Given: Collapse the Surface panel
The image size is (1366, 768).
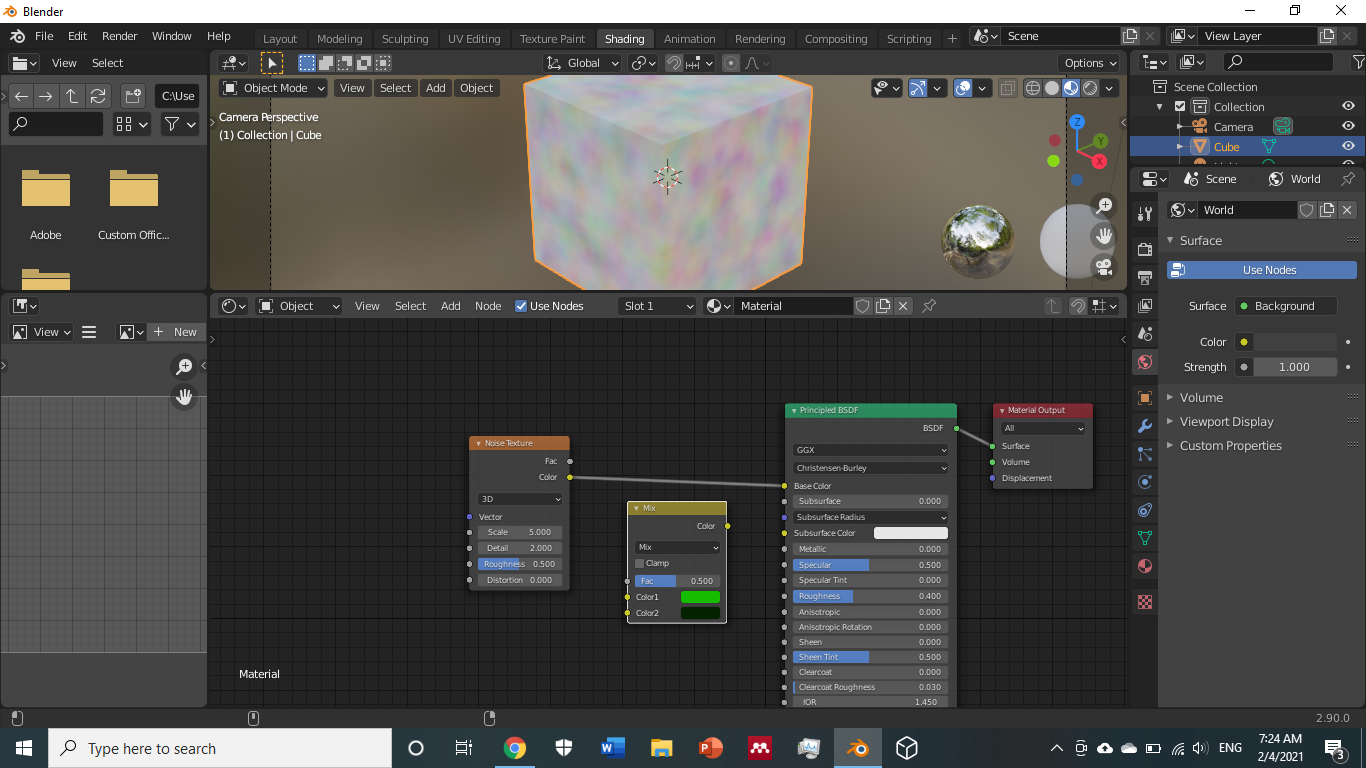Looking at the screenshot, I should click(x=1199, y=241).
